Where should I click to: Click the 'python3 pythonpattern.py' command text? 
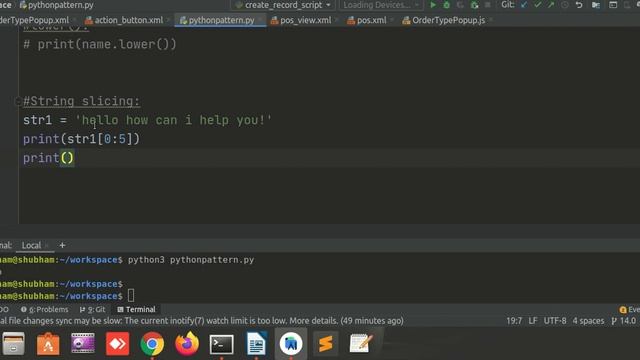(191, 260)
